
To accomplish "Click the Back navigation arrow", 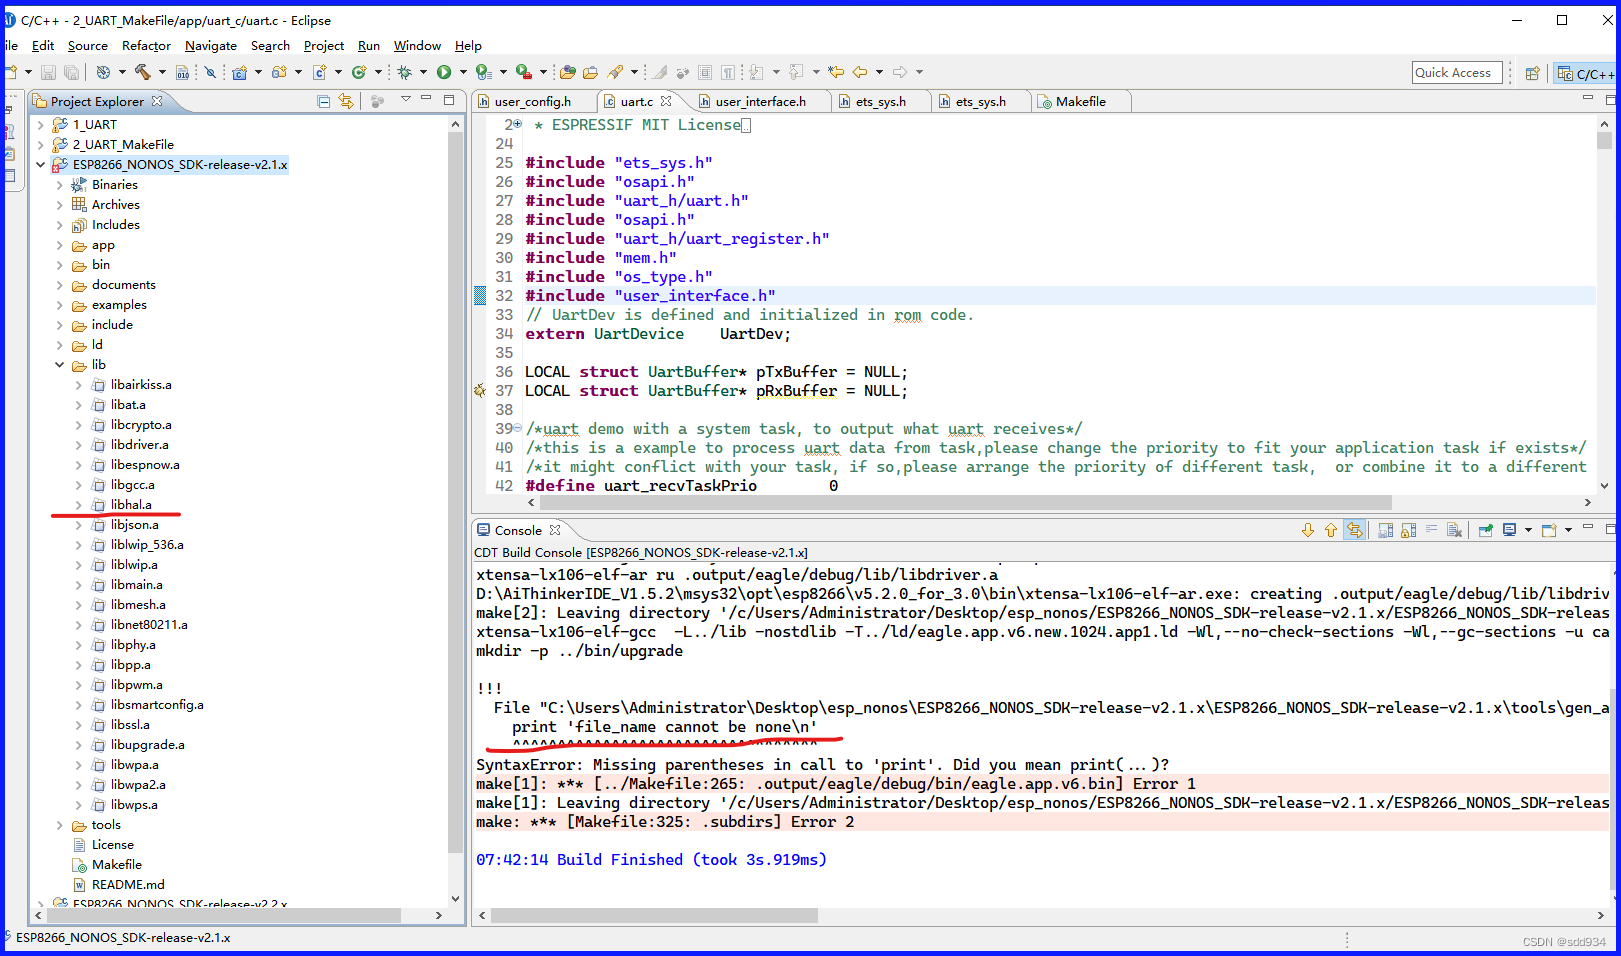I will click(860, 72).
